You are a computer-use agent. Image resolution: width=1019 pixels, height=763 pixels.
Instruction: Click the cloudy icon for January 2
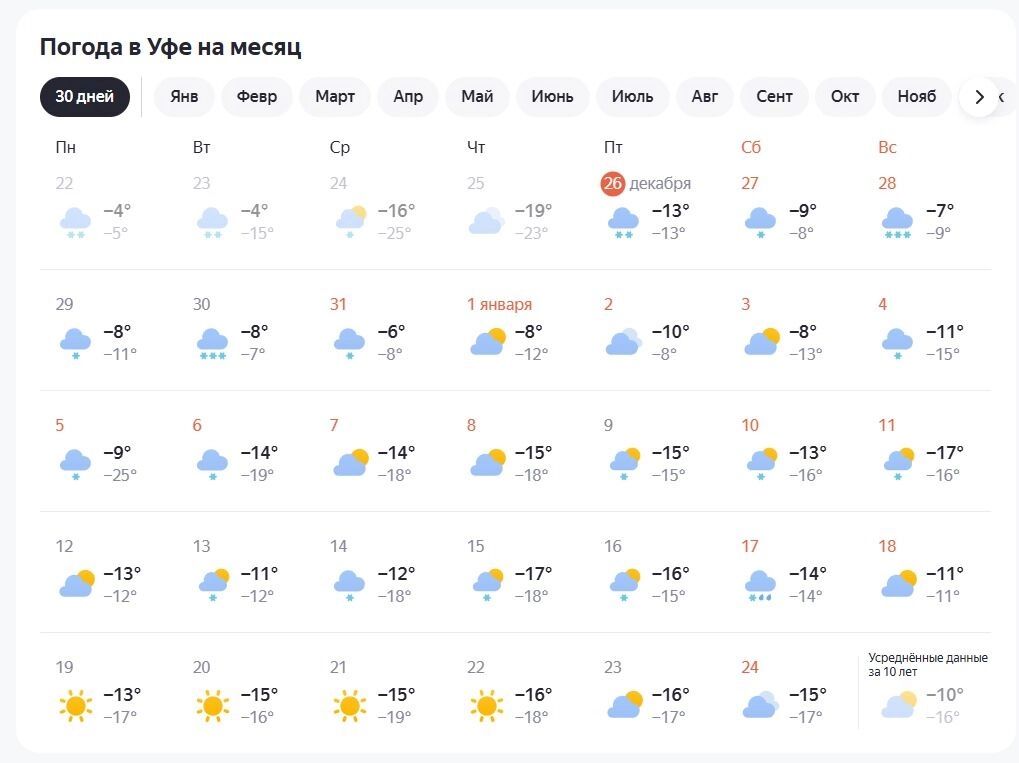(623, 343)
